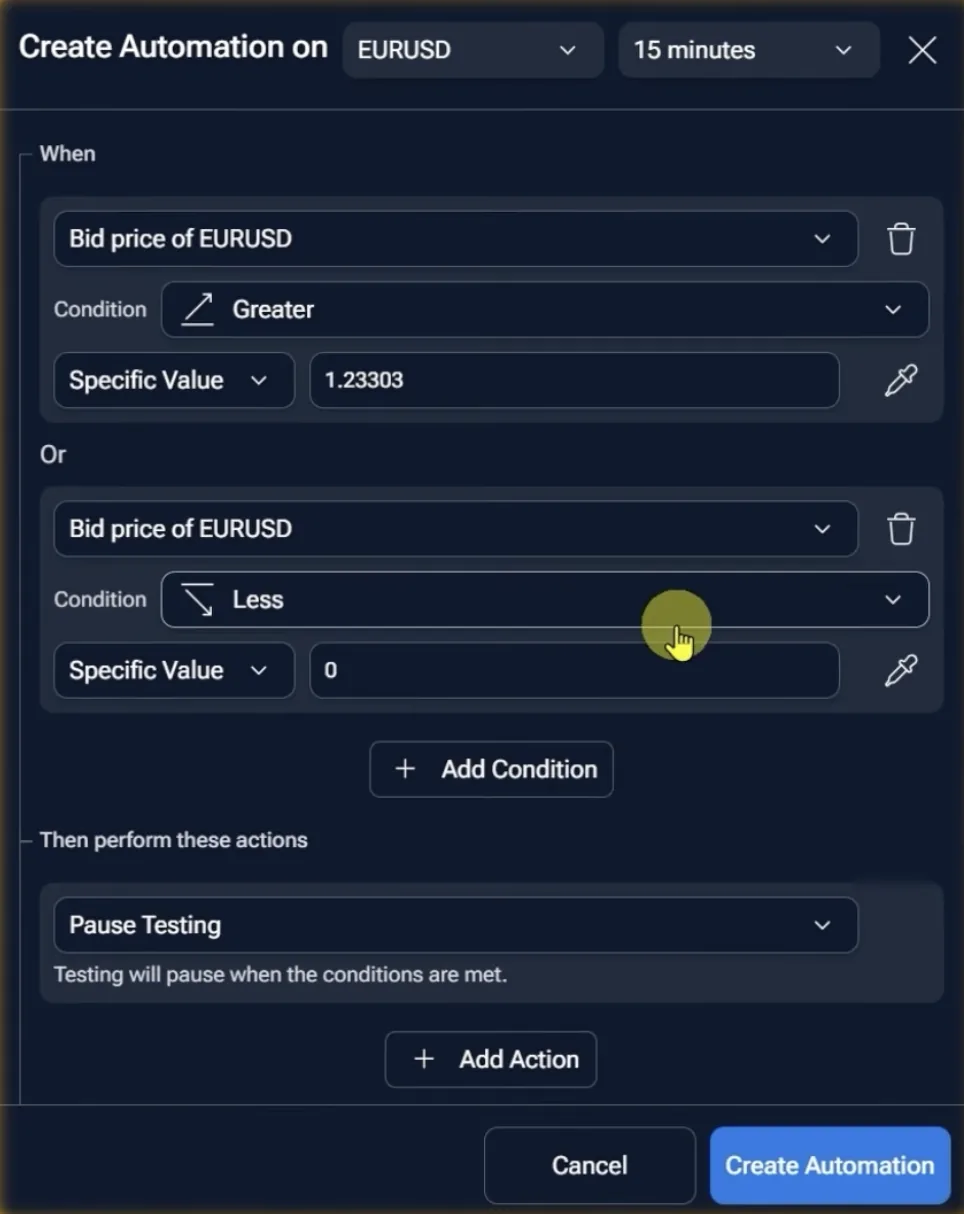This screenshot has width=964, height=1214.
Task: Click the Add Condition button
Action: [x=491, y=769]
